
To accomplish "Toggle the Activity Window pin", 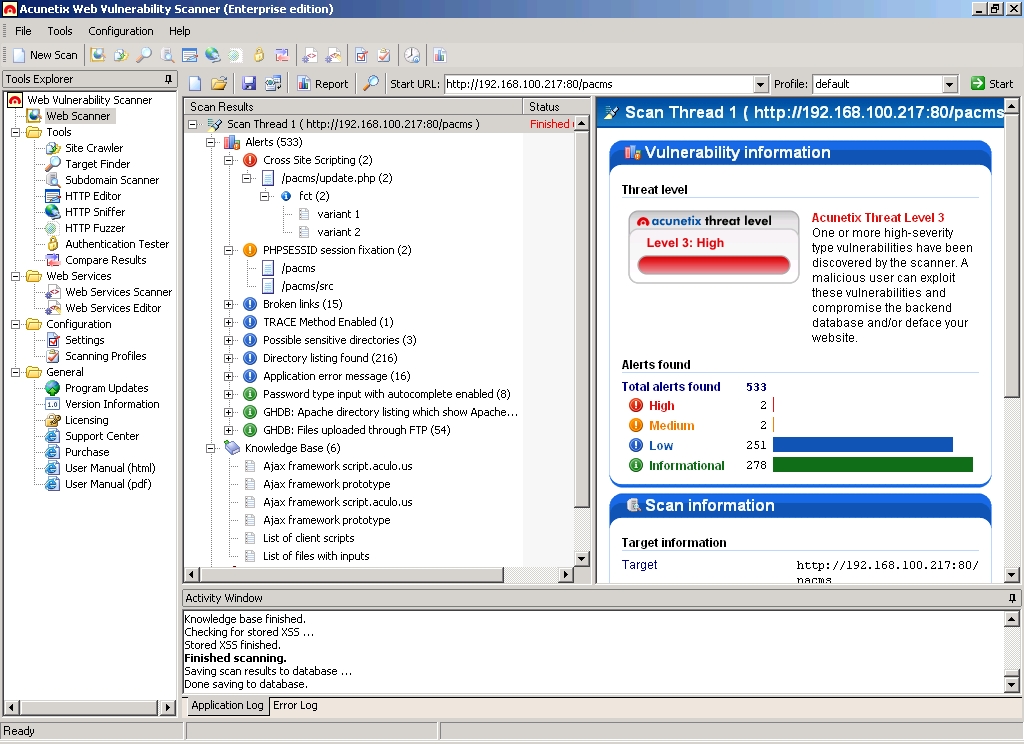I will (1011, 598).
